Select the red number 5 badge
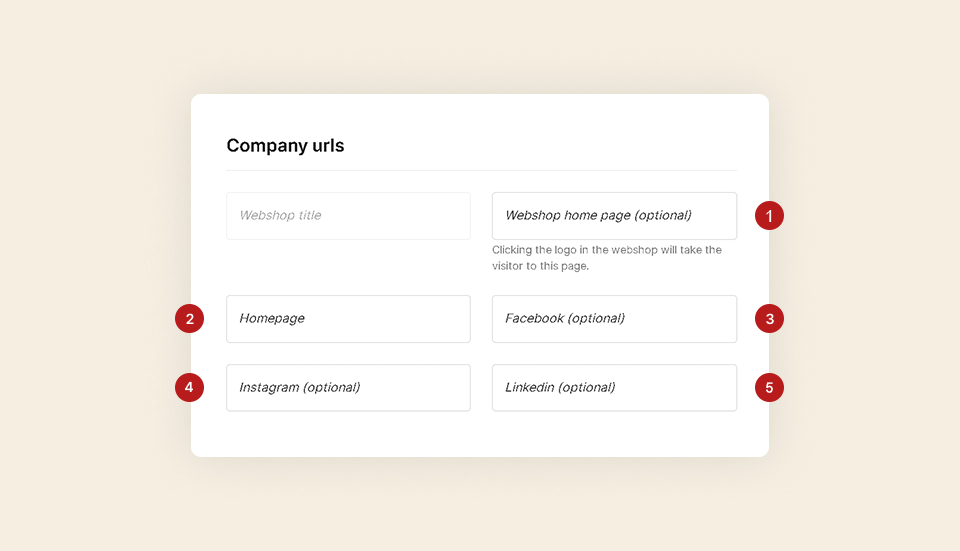The width and height of the screenshot is (960, 551). 769,388
